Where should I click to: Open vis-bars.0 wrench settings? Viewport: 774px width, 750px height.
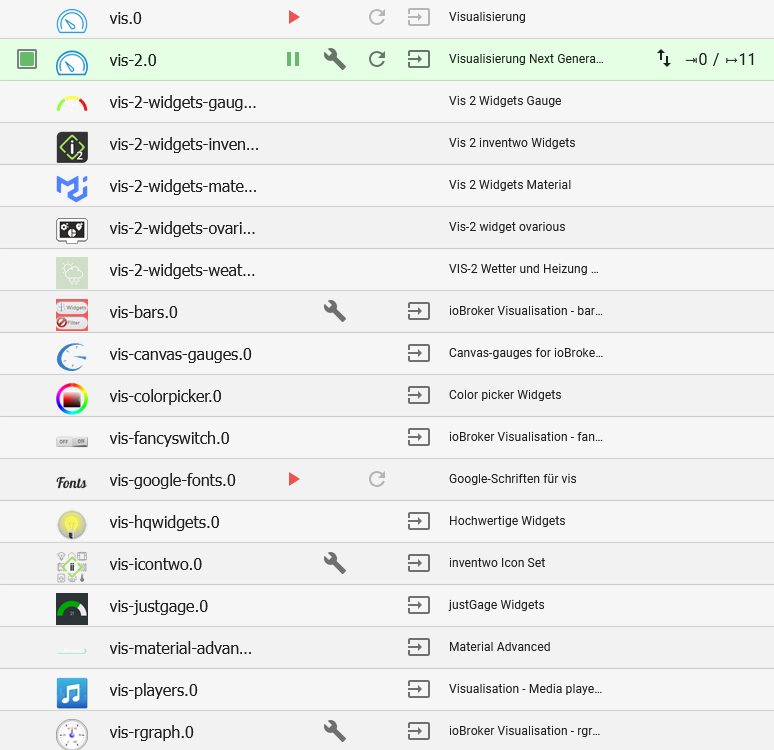335,311
